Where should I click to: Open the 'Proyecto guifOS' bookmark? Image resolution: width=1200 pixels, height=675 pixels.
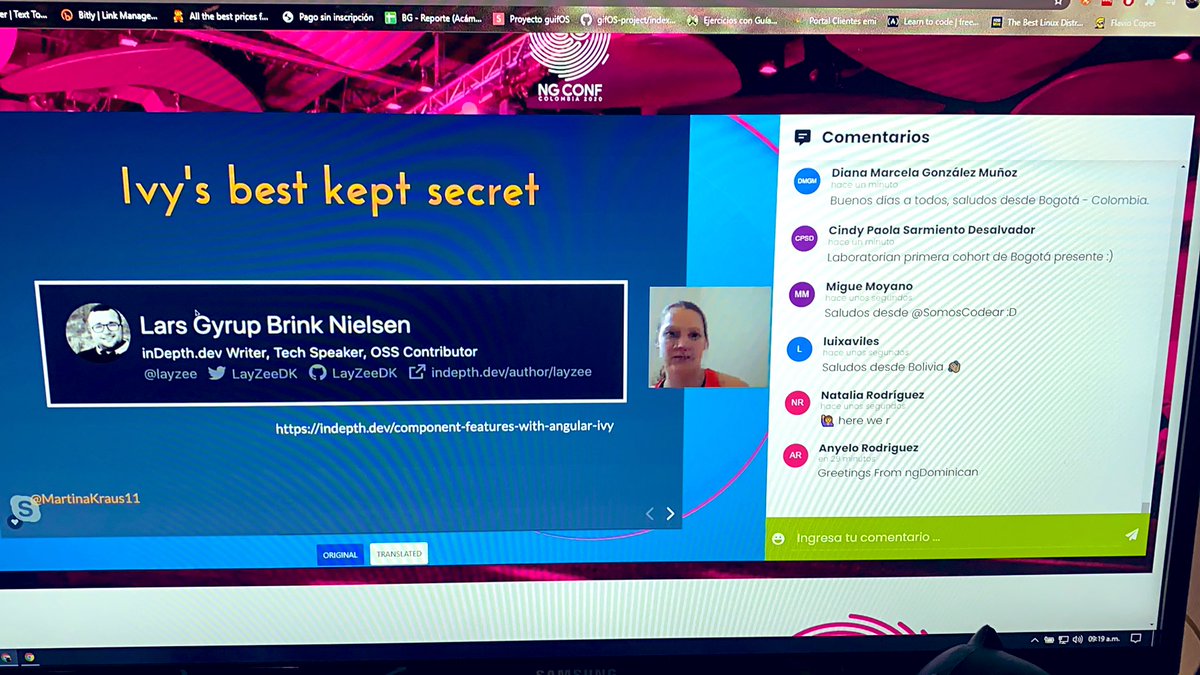click(x=531, y=18)
